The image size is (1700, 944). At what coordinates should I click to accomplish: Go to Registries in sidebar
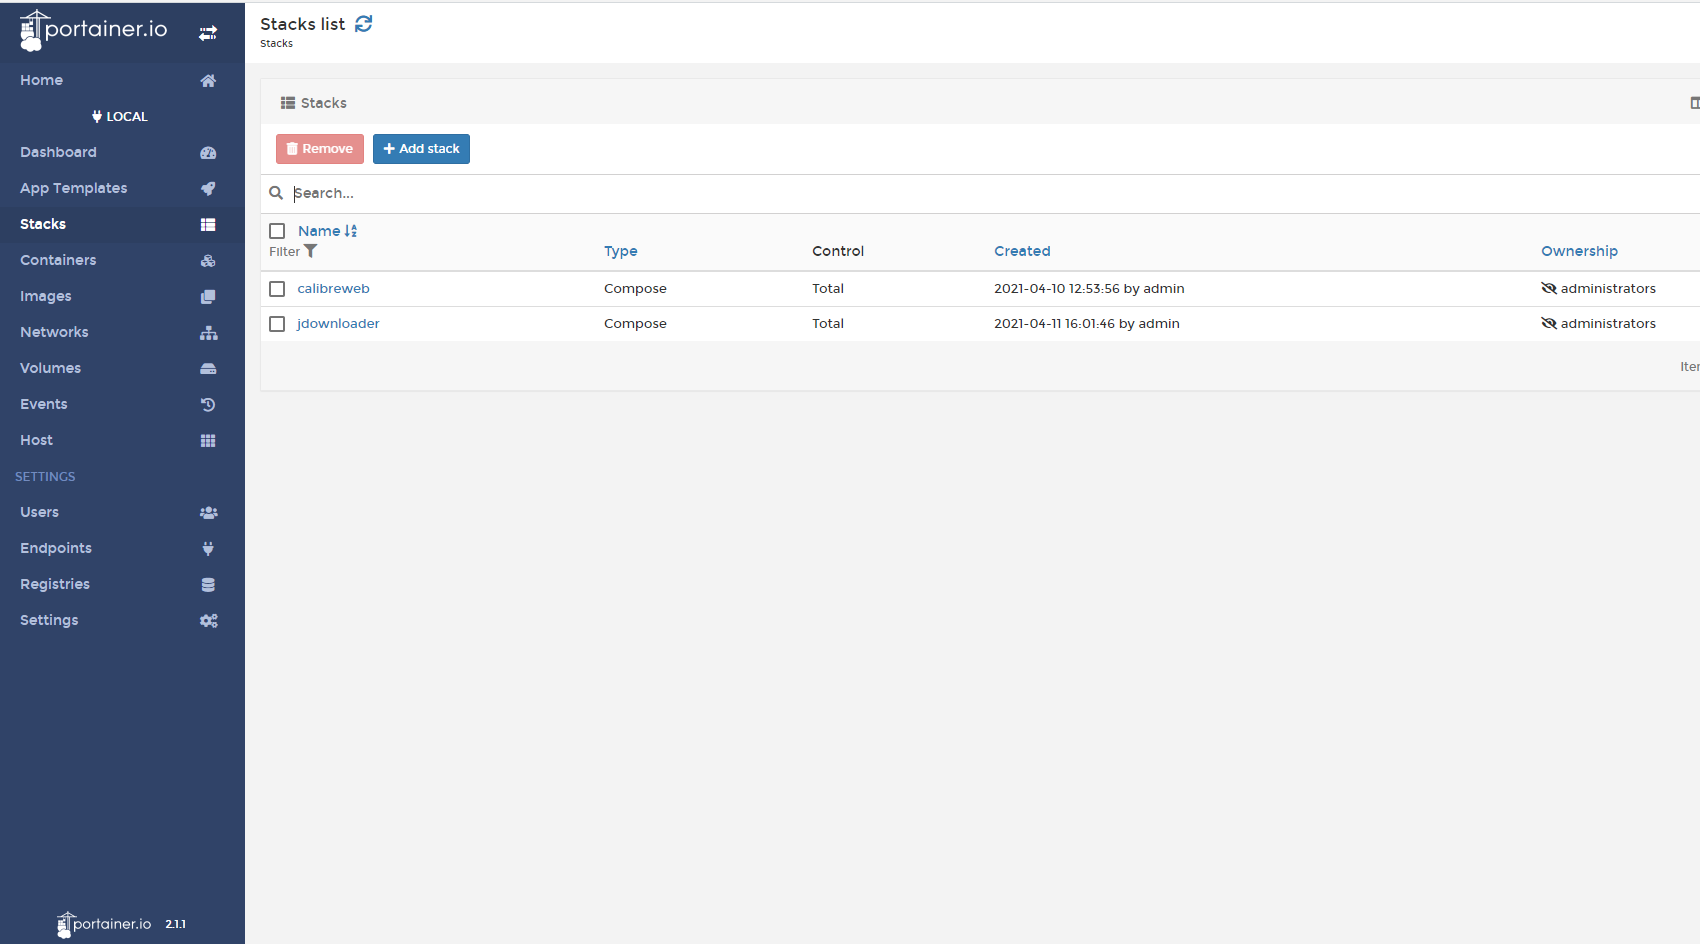[55, 584]
